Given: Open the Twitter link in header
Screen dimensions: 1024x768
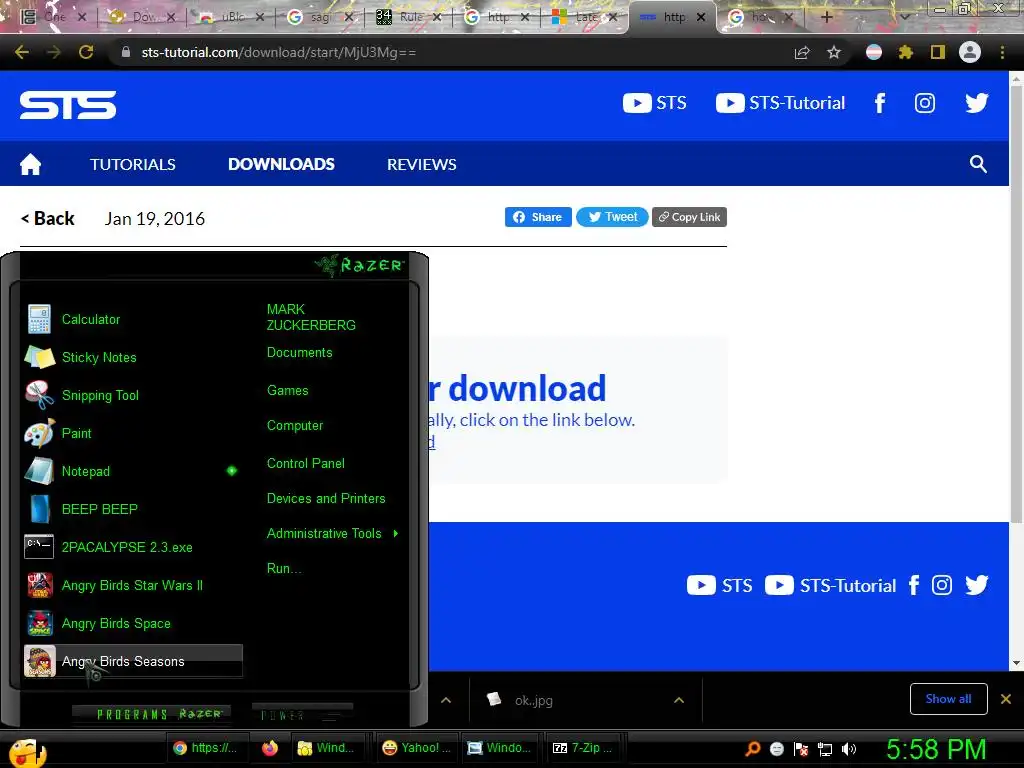Looking at the screenshot, I should click(976, 103).
